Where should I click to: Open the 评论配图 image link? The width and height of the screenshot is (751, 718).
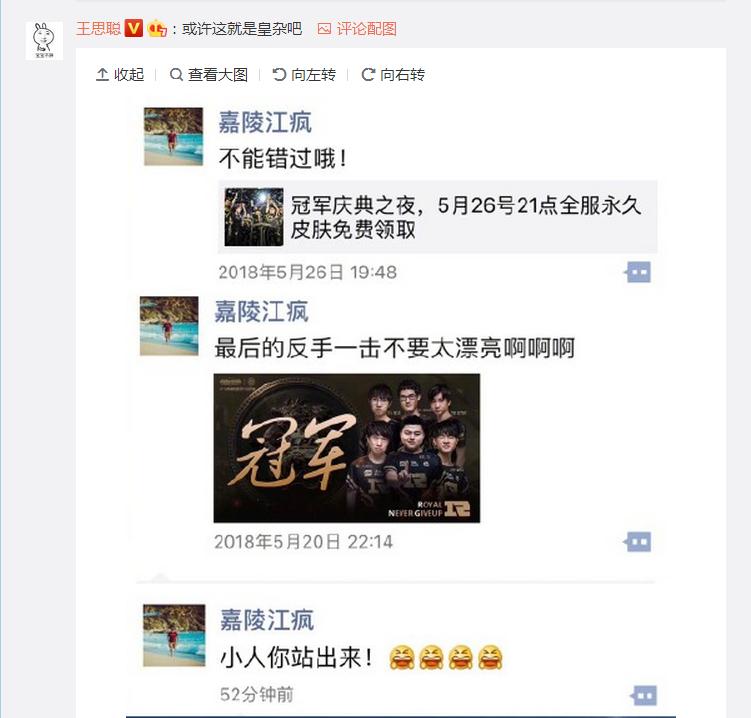point(357,29)
